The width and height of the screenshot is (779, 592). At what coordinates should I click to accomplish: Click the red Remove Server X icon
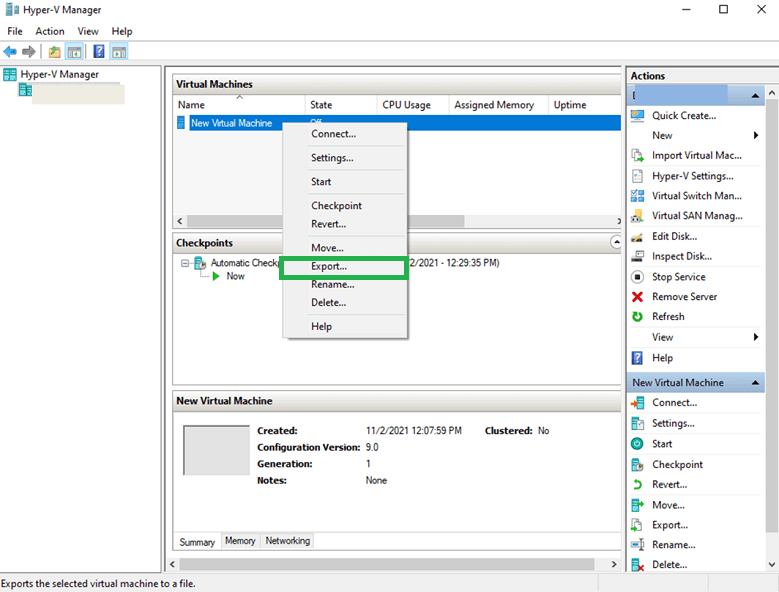(637, 296)
